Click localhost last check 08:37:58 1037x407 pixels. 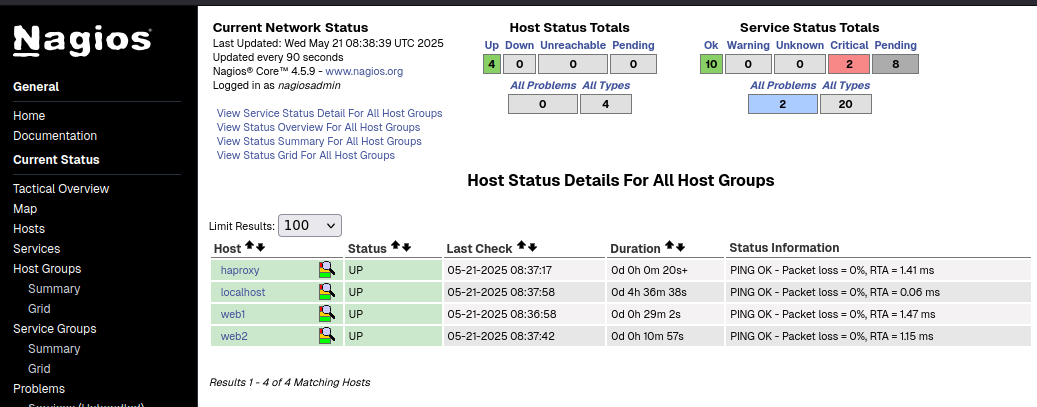tap(501, 292)
